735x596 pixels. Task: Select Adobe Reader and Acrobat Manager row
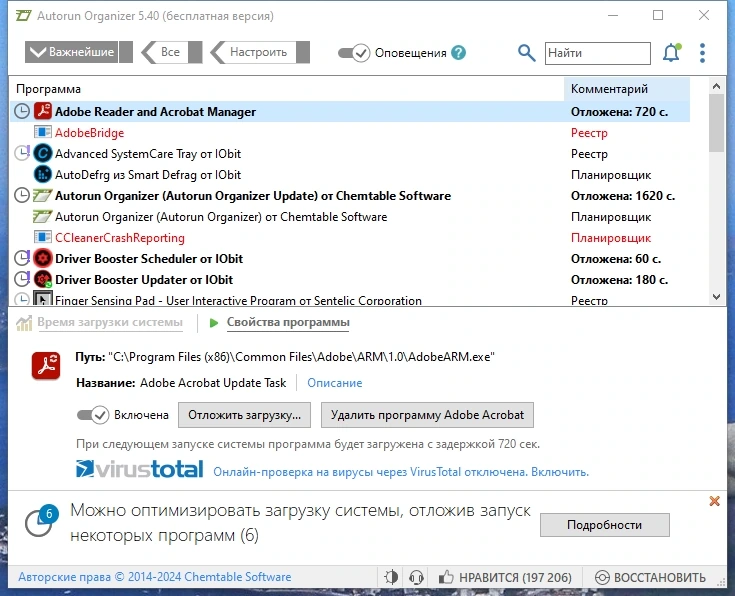click(350, 112)
